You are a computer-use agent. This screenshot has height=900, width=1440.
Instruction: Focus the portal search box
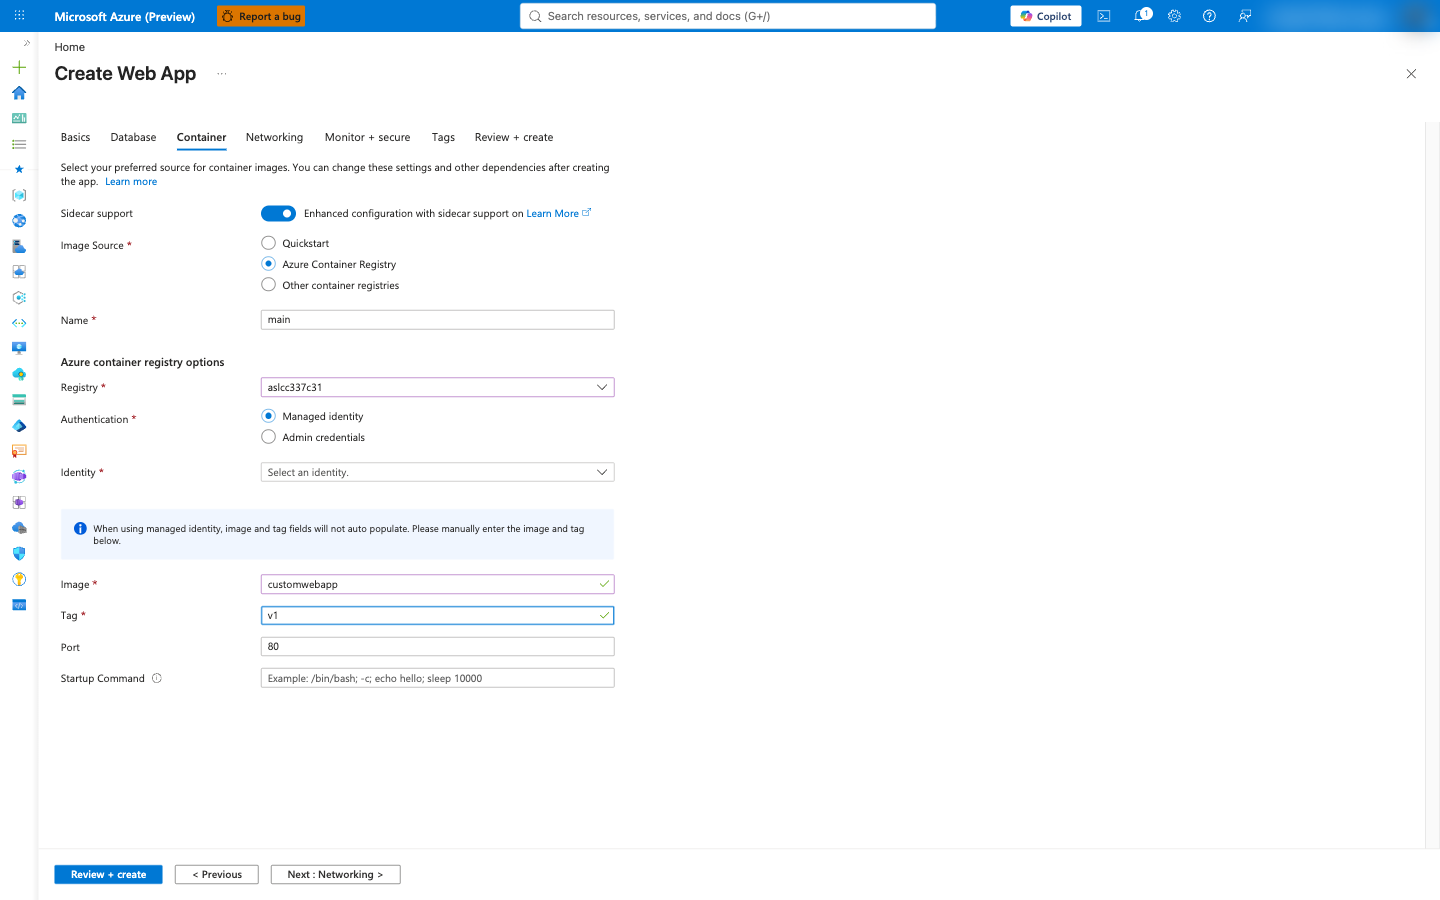point(728,16)
